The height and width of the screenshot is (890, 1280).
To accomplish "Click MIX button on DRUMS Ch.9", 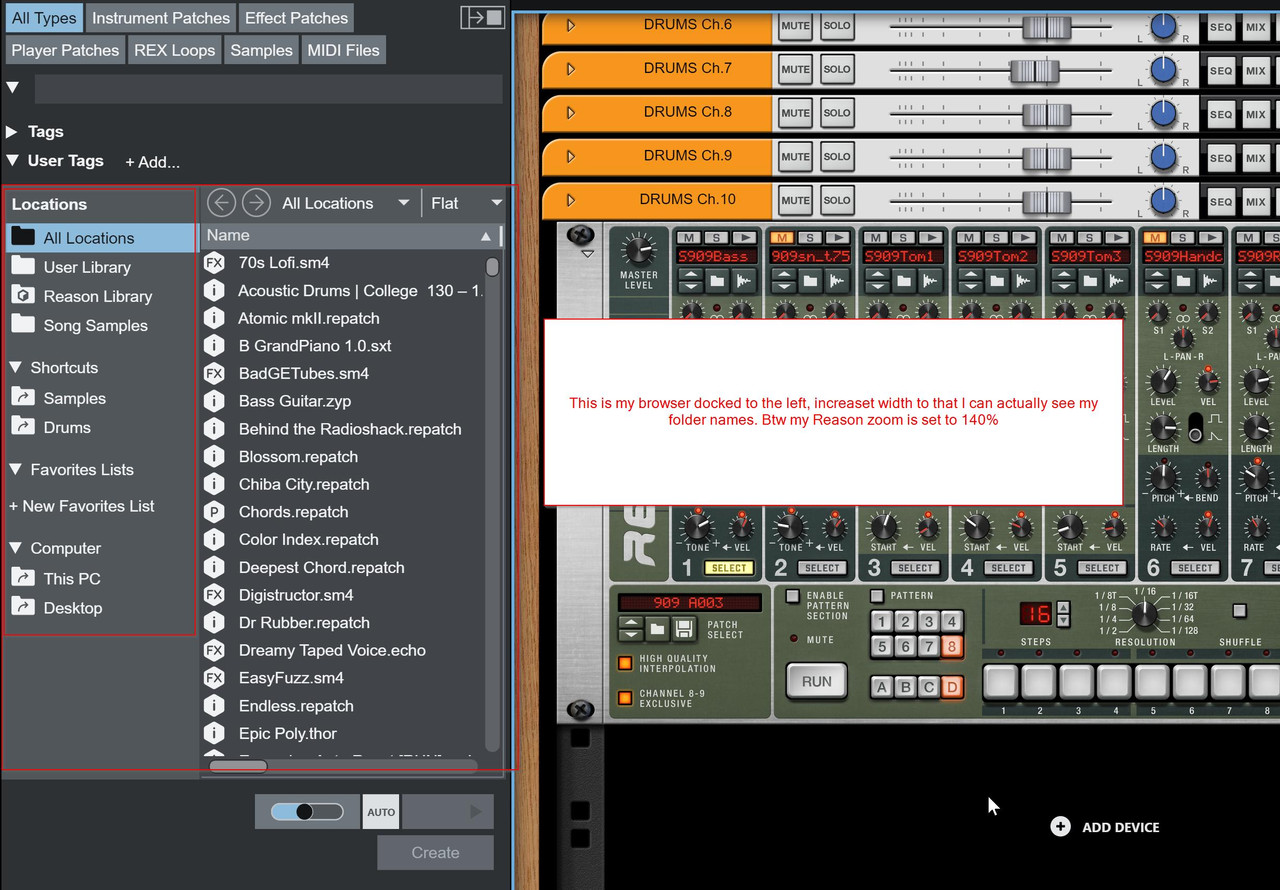I will click(x=1256, y=157).
